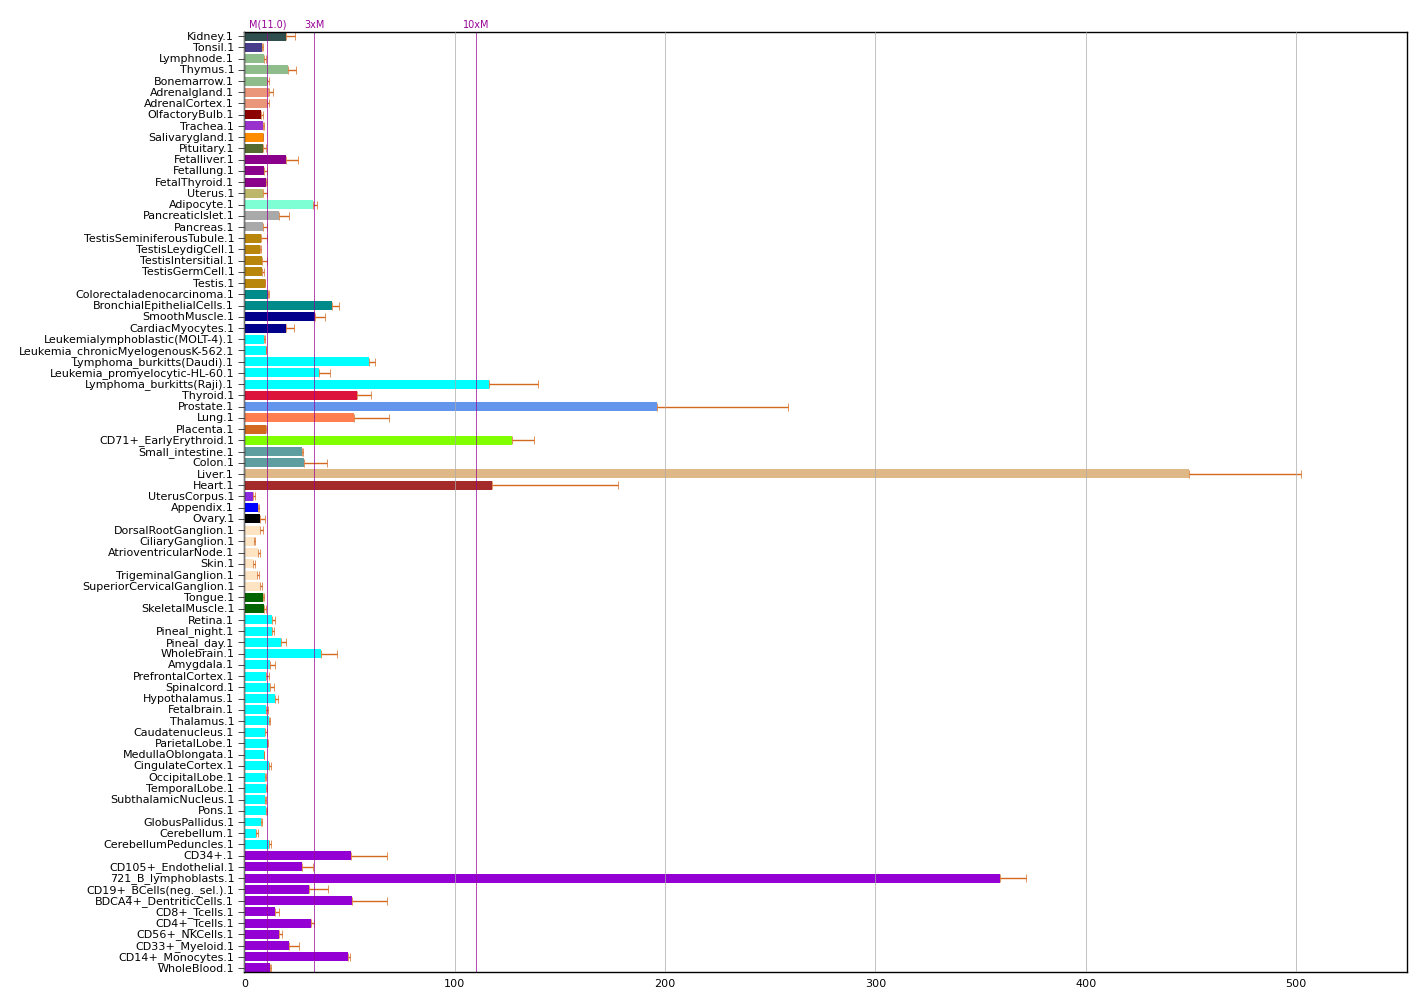Click the teal BronchialEpithelialCells.1 bar

pyautogui.click(x=288, y=306)
